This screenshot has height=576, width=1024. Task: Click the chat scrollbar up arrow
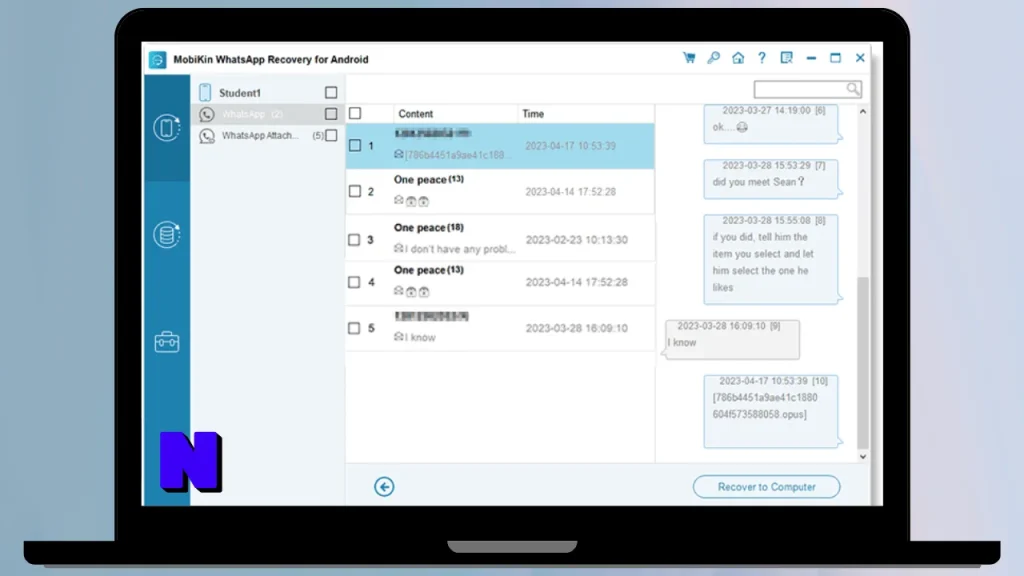[863, 112]
